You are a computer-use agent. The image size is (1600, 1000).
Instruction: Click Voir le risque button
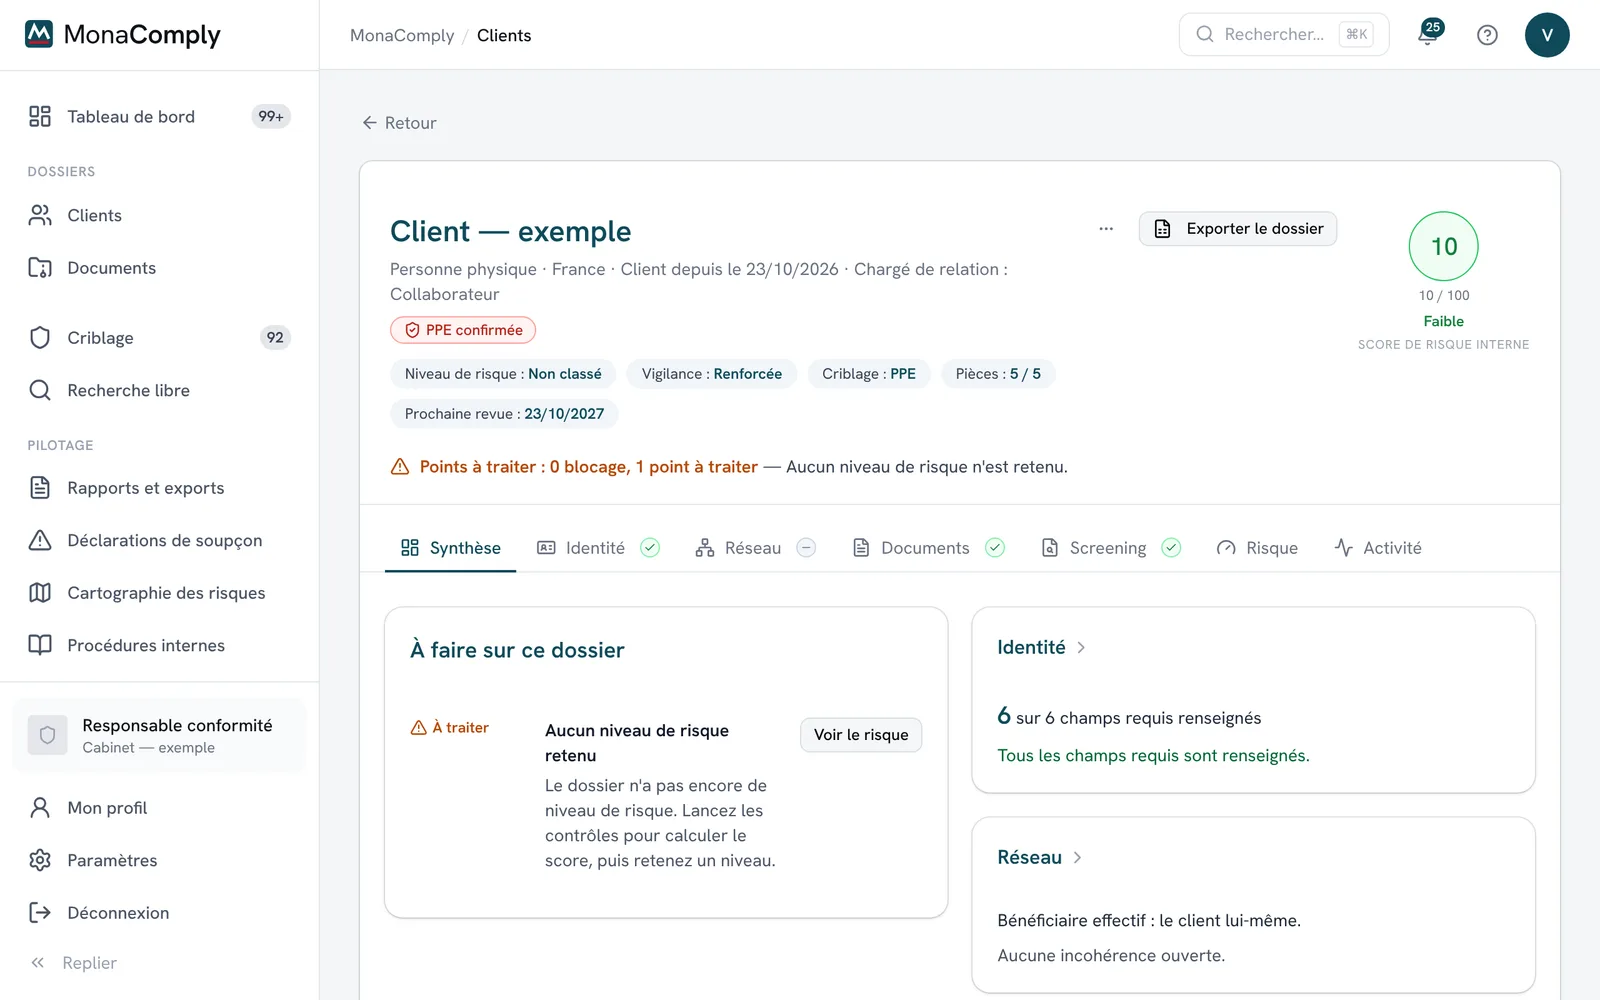(x=861, y=735)
